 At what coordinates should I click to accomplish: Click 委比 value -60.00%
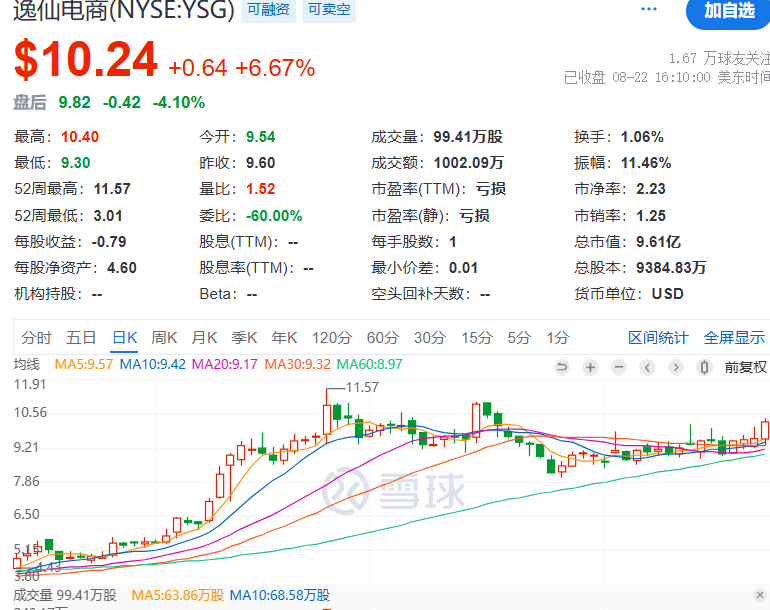(x=274, y=216)
